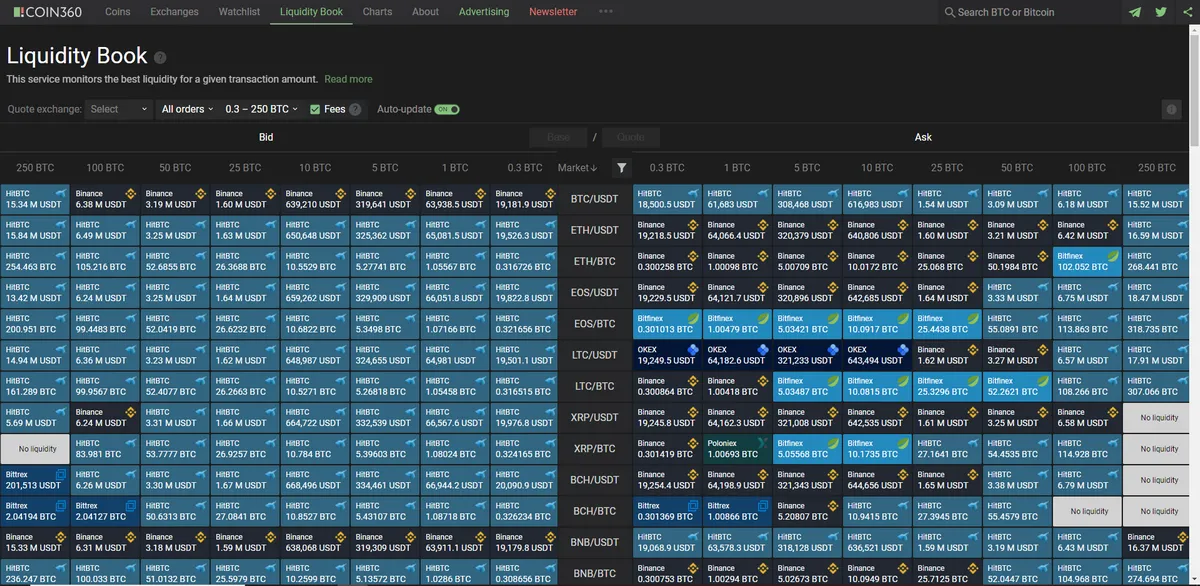Click the COIN360 logo
Image resolution: width=1200 pixels, height=586 pixels.
pos(48,12)
